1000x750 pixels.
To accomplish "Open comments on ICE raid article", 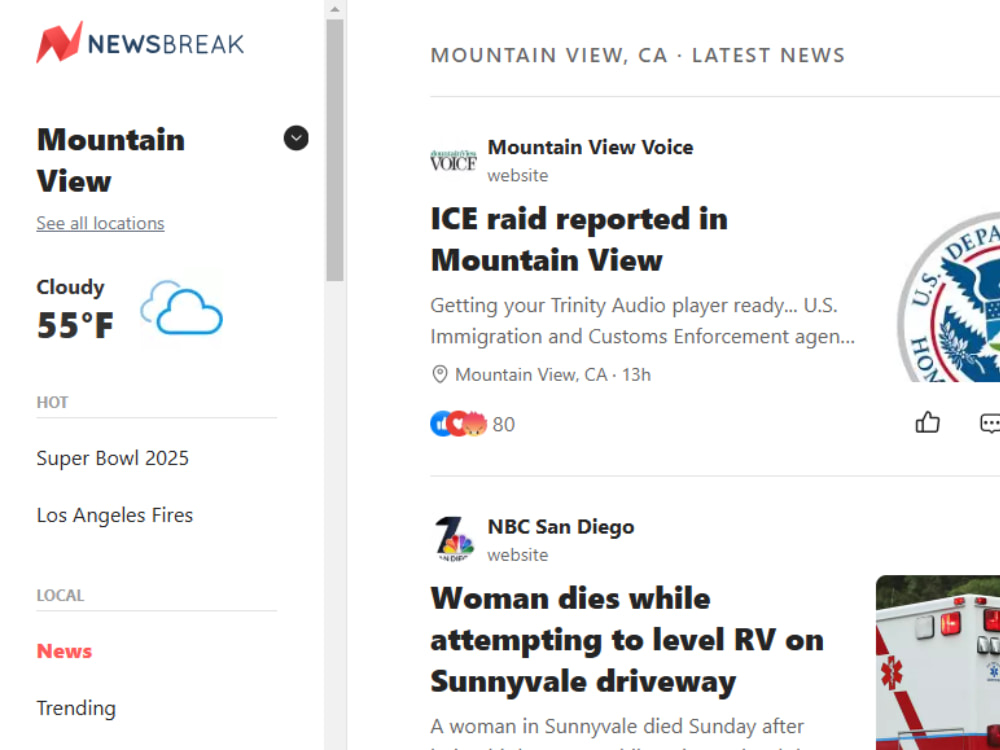I will click(990, 423).
